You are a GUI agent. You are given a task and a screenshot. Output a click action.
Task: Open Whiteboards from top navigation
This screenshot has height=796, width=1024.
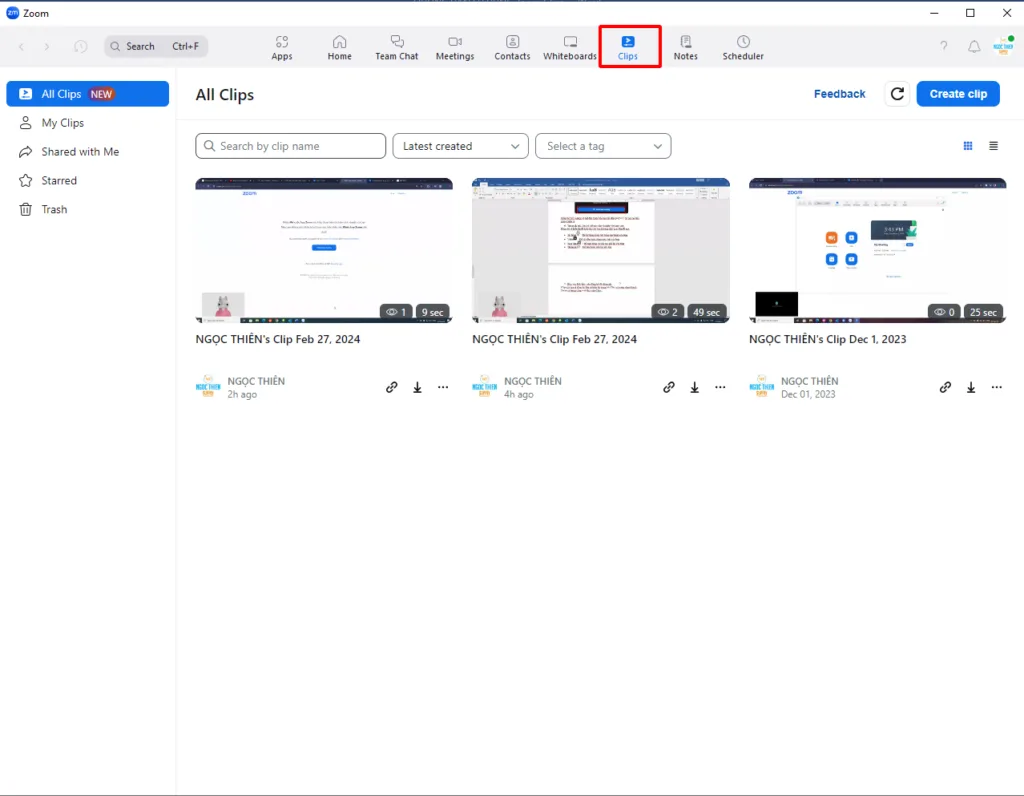(x=570, y=47)
